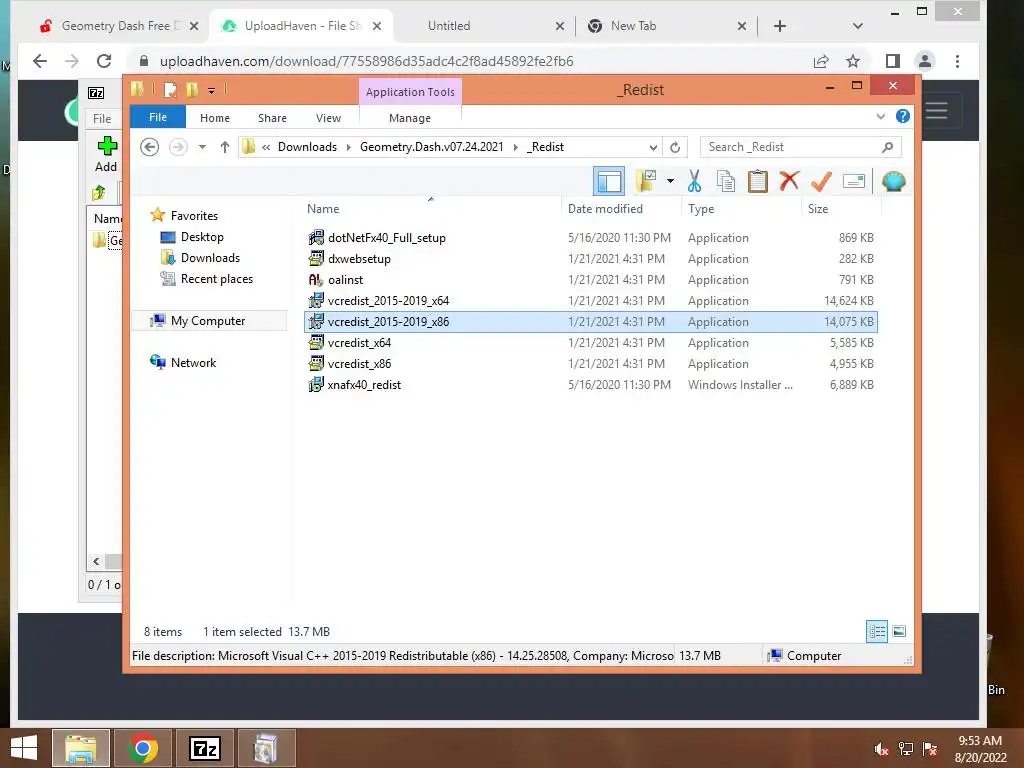Click the Paste clipboard icon
The width and height of the screenshot is (1024, 768).
coord(758,181)
